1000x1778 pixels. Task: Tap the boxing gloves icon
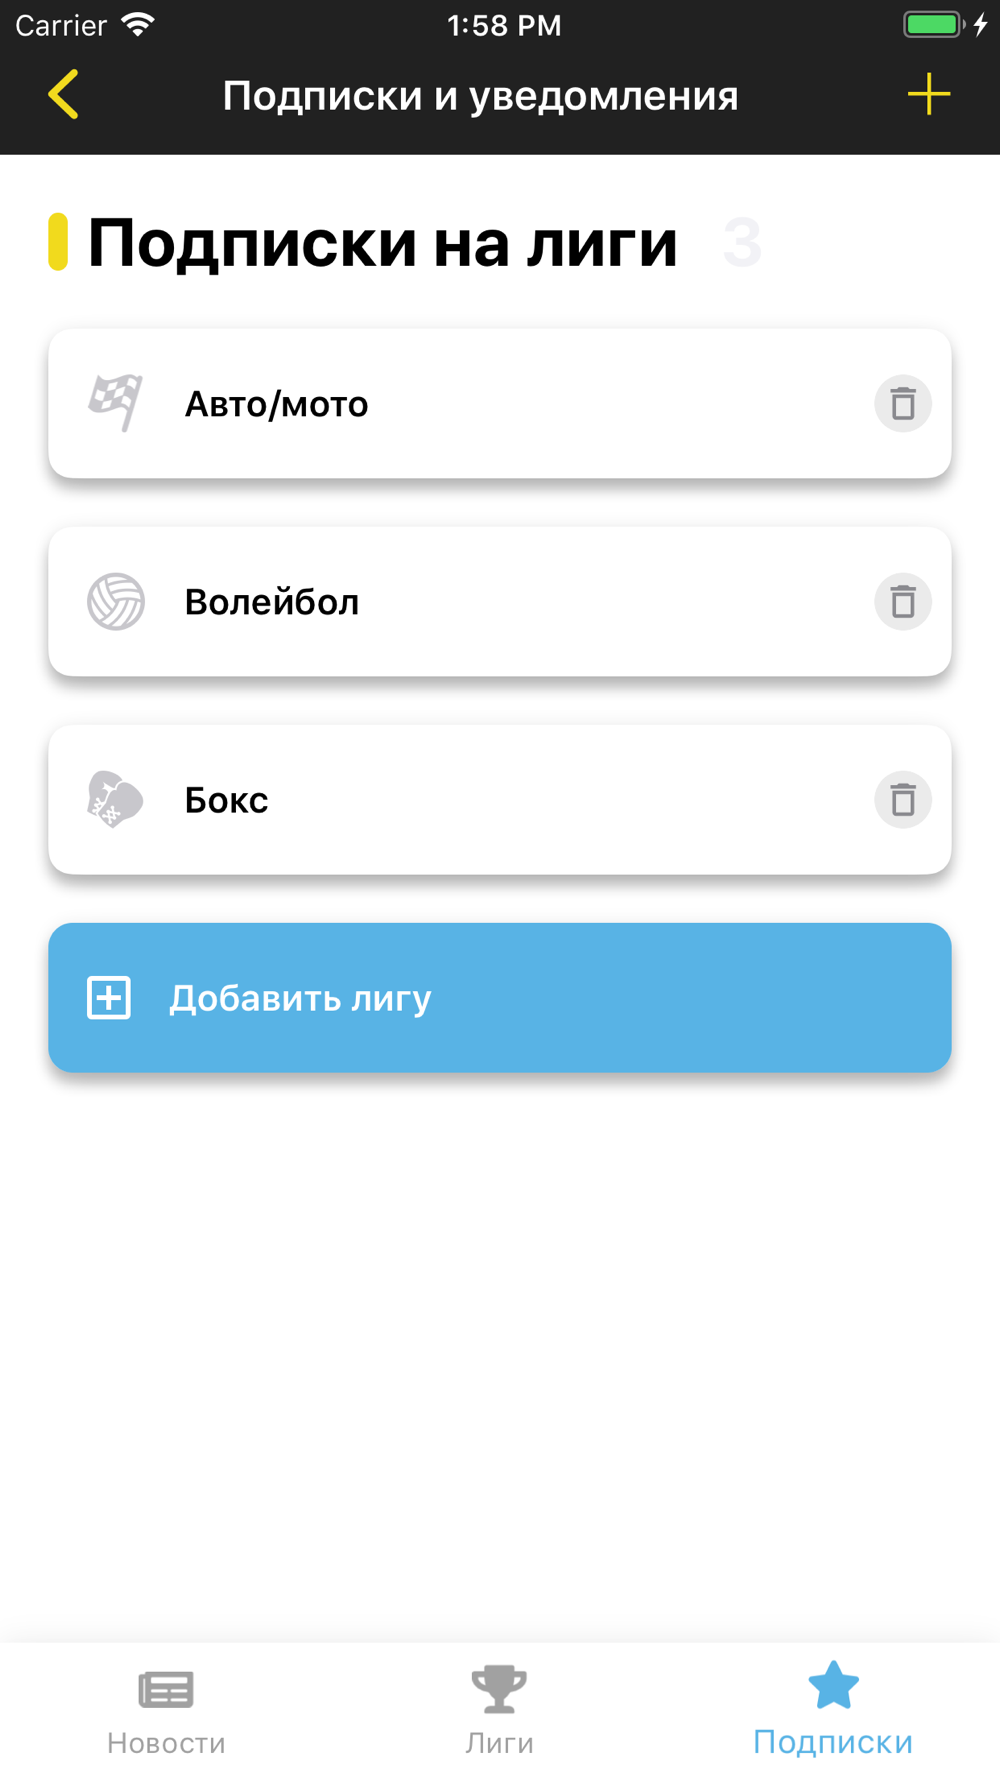116,800
